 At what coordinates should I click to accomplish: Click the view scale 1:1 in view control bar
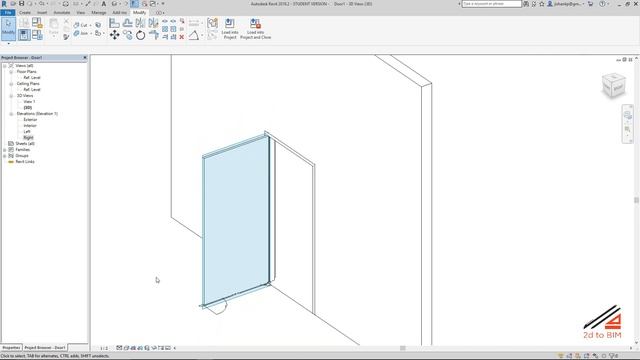104,348
